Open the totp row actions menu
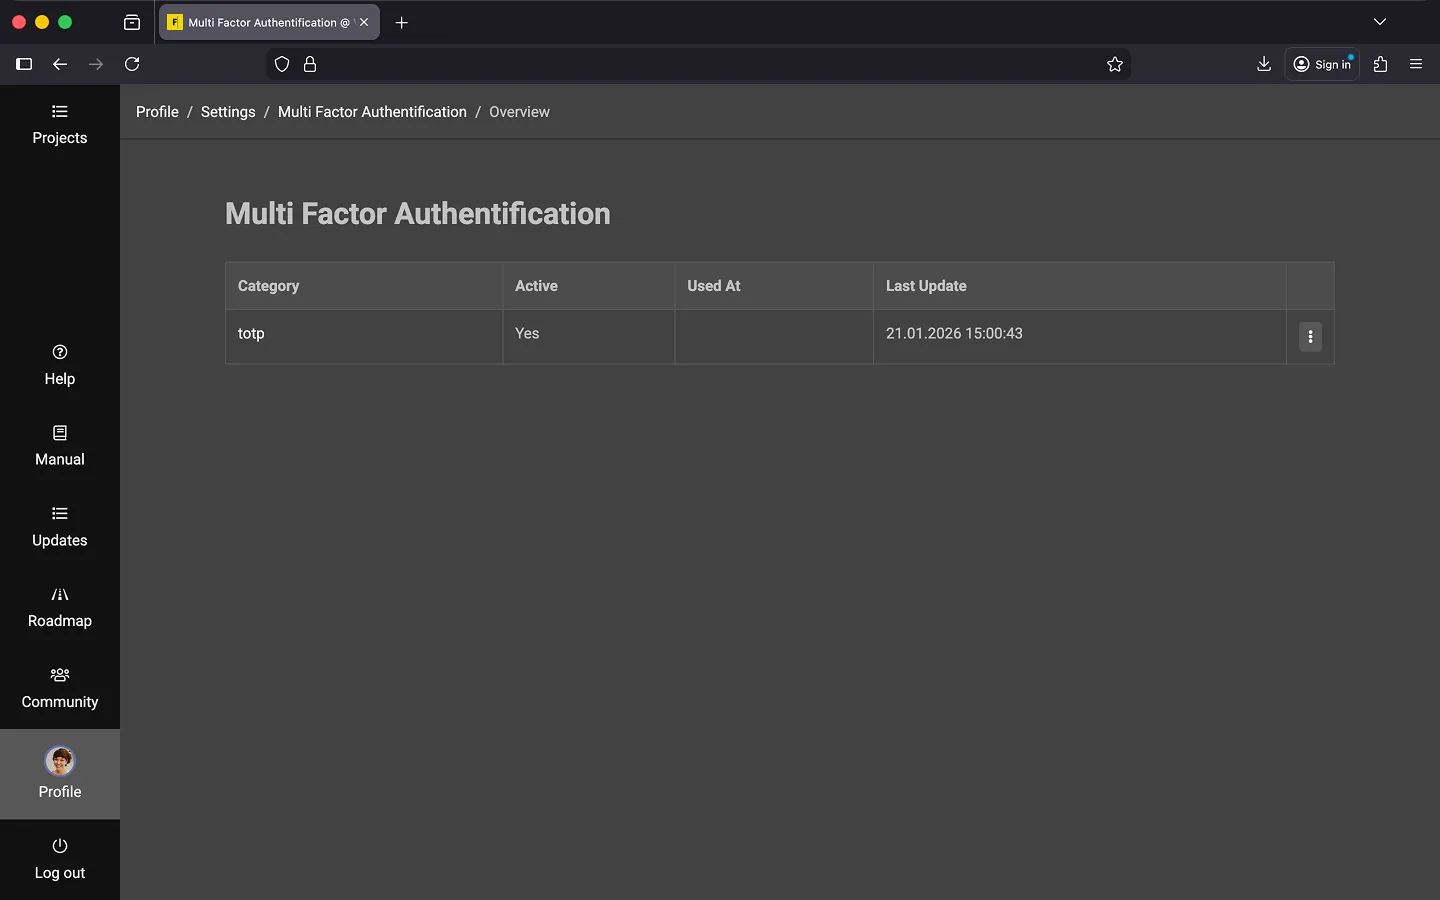The height and width of the screenshot is (900, 1440). click(x=1310, y=337)
